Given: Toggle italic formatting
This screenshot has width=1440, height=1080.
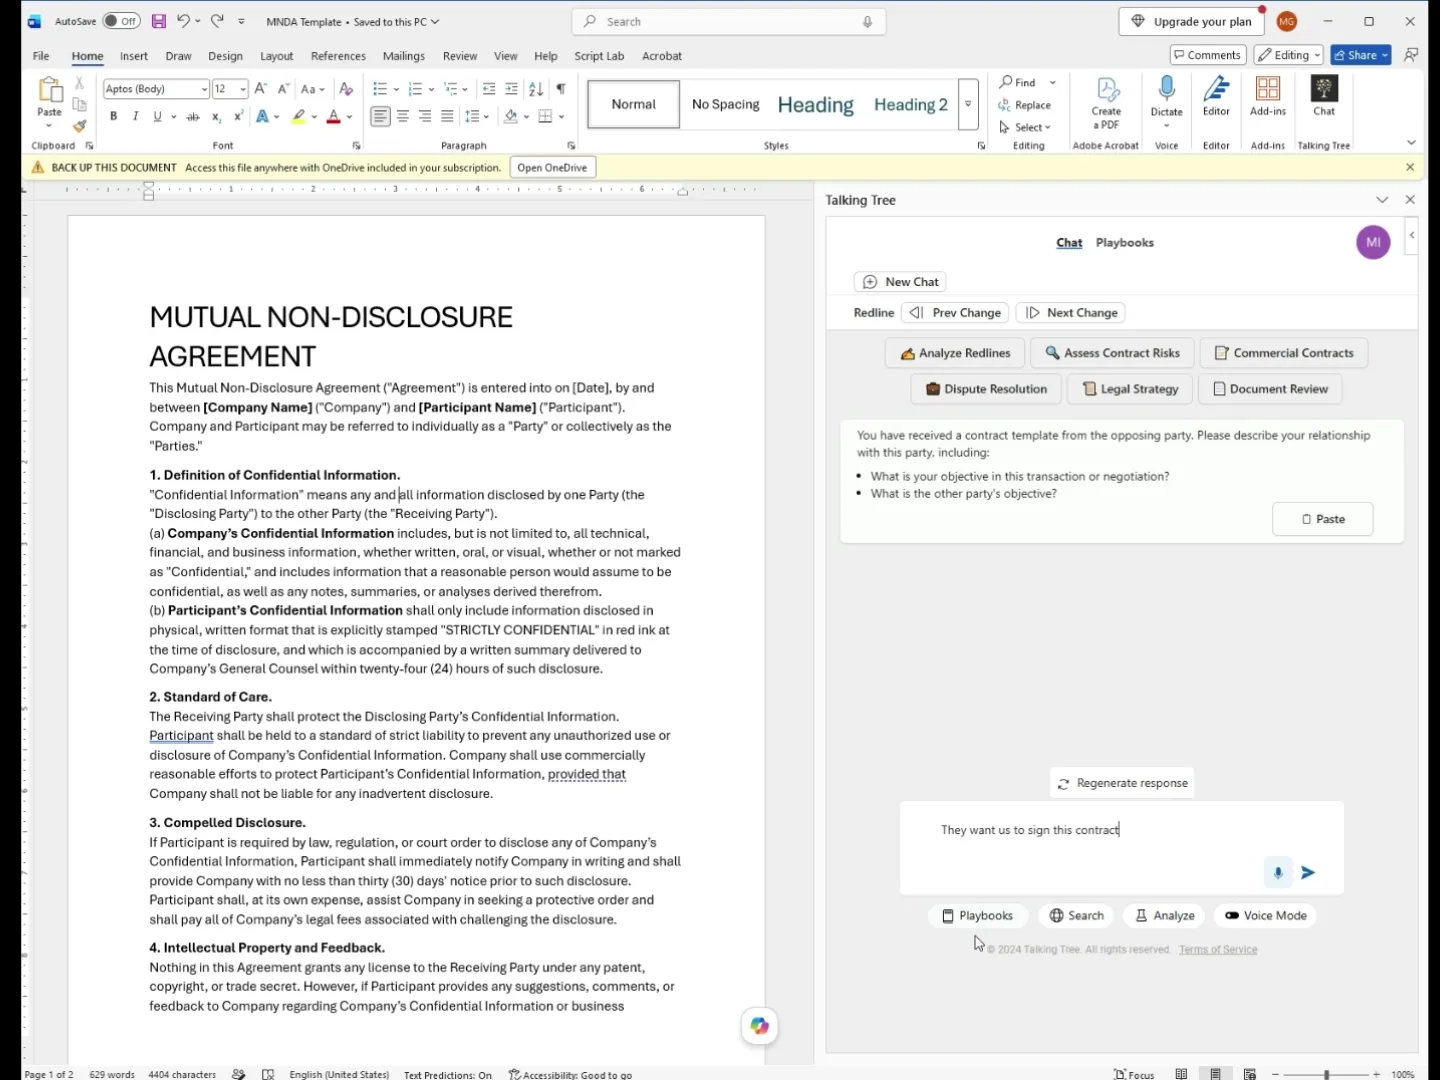Looking at the screenshot, I should click(136, 117).
